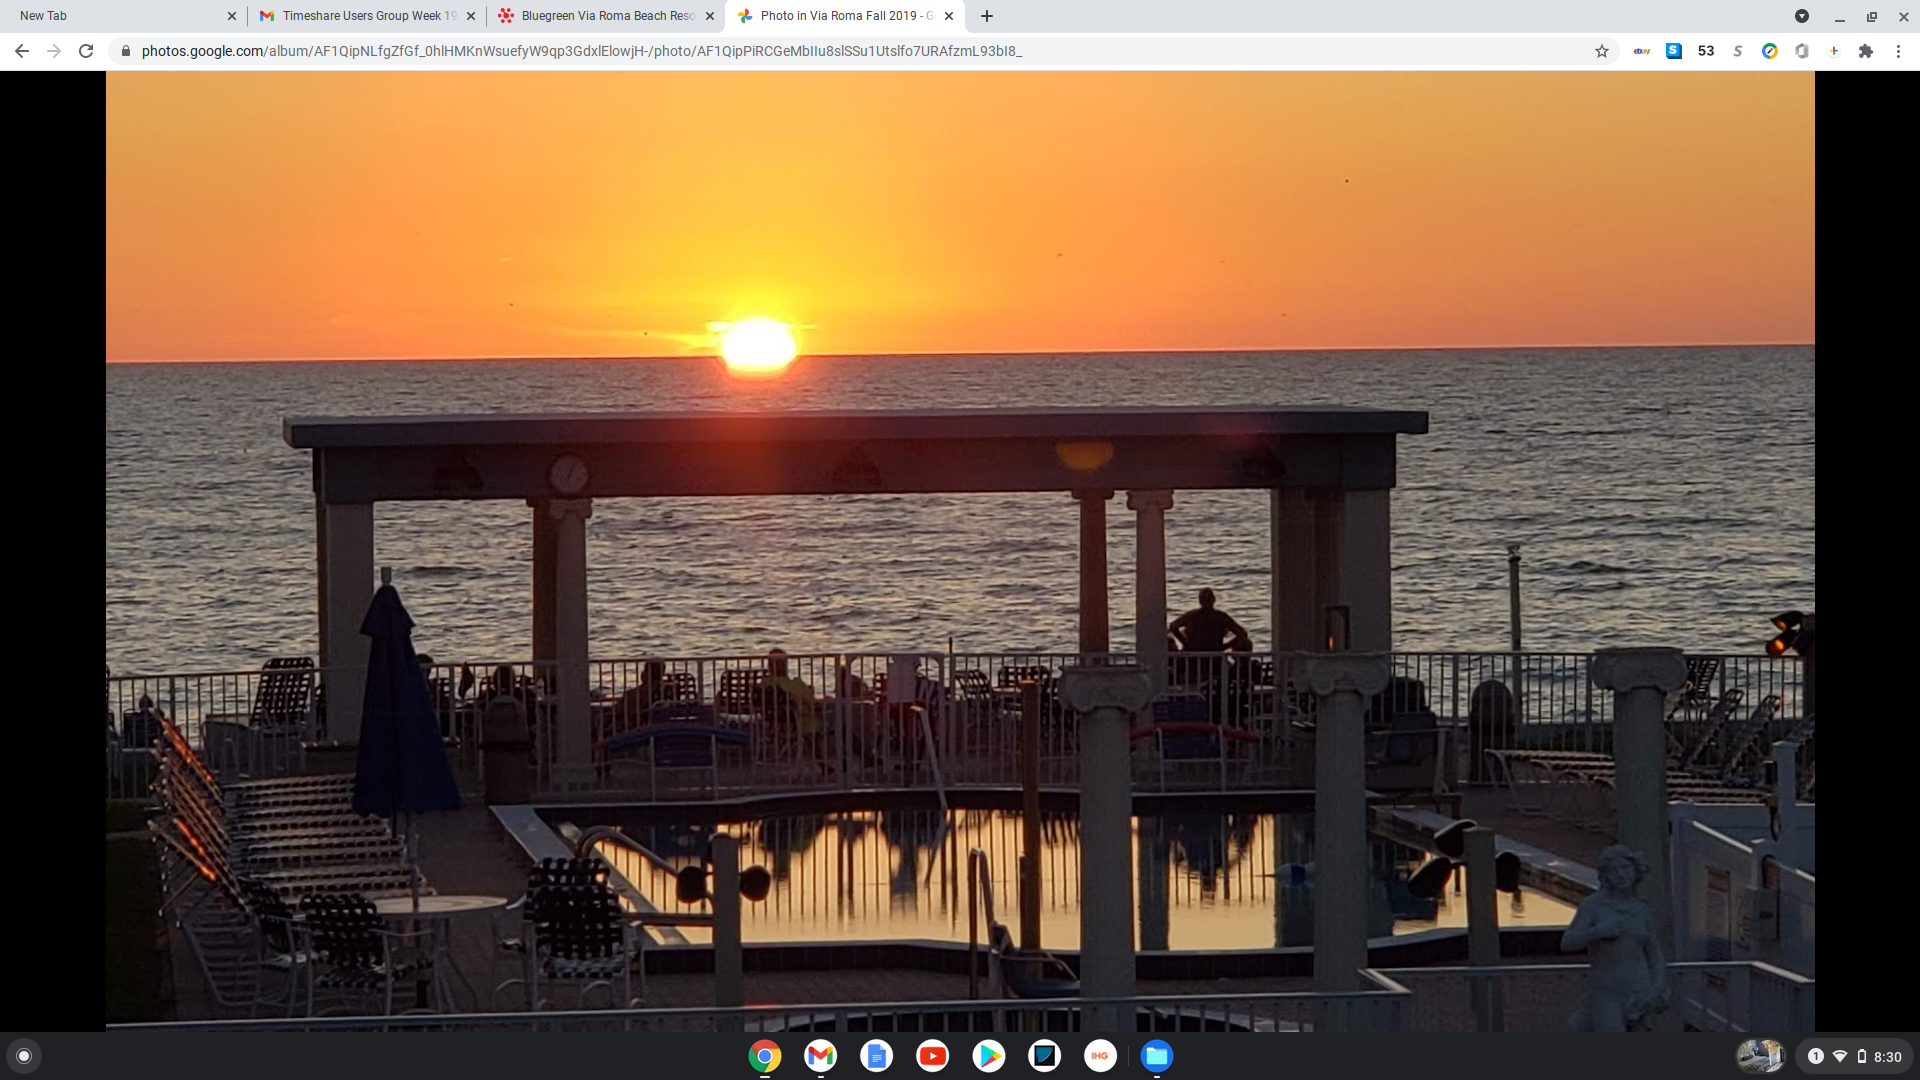1920x1080 pixels.
Task: Open the Chrome extensions puzzle-piece menu
Action: click(1866, 50)
